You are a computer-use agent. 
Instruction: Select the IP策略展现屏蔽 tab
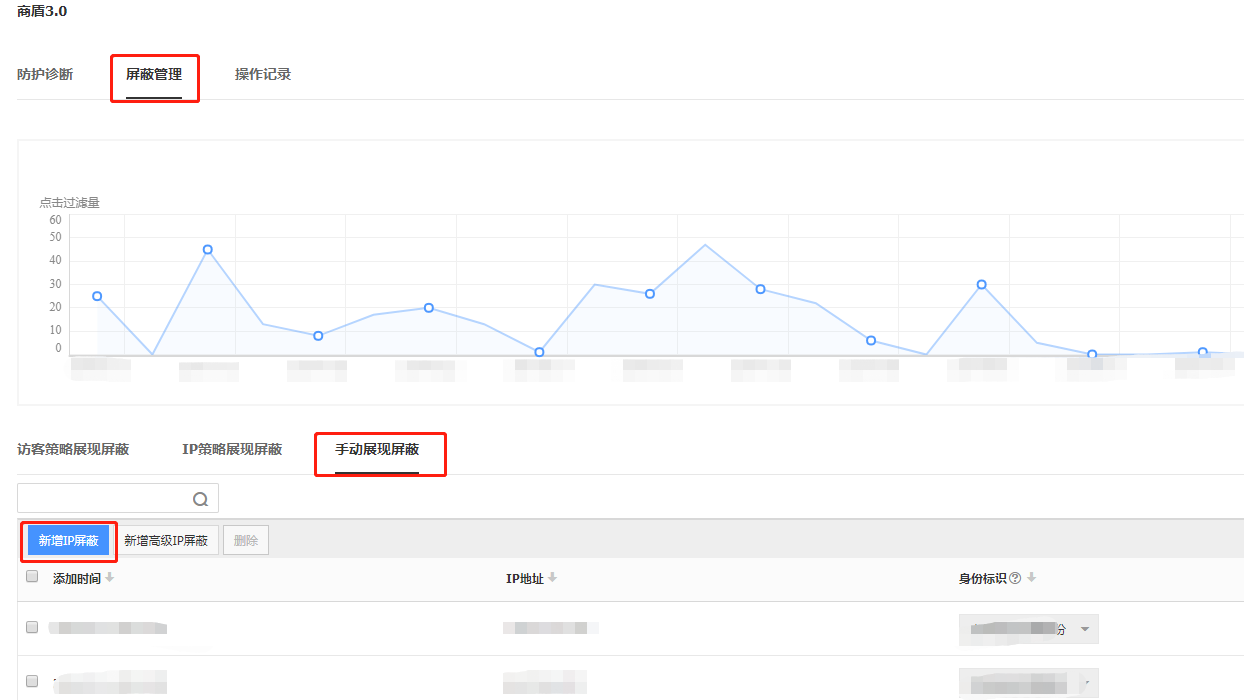pyautogui.click(x=232, y=450)
